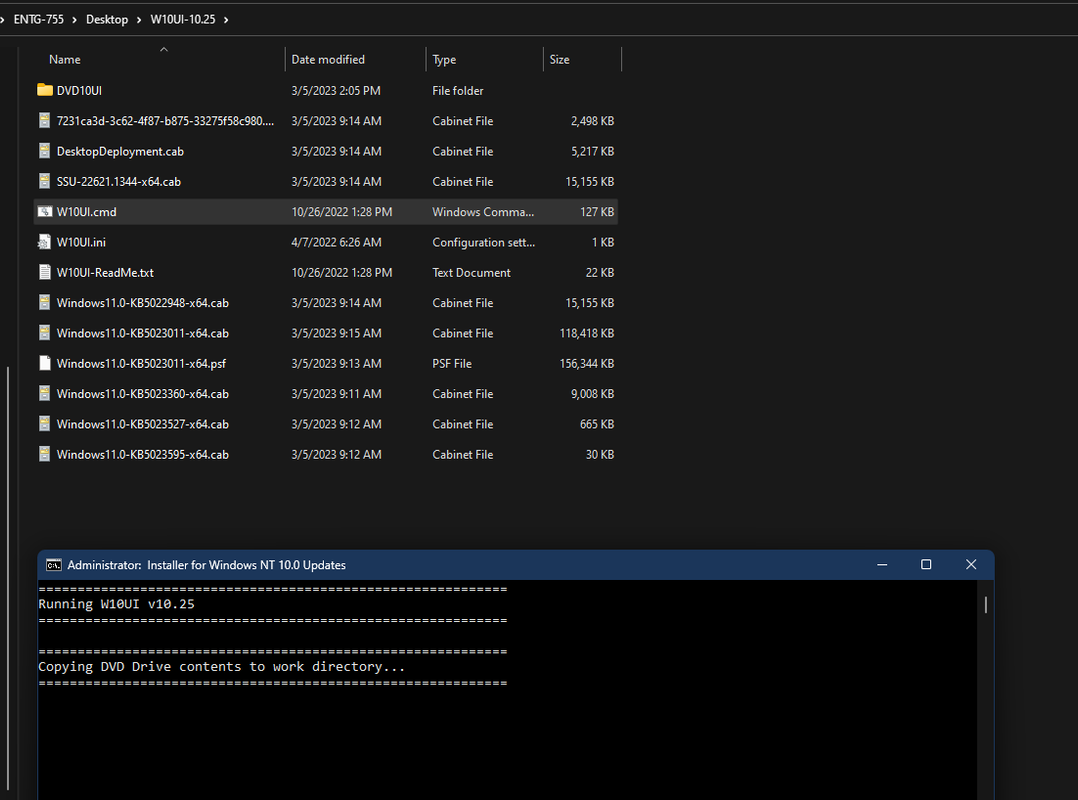Click the 3/5/2023 2:05 PM date
The width and height of the screenshot is (1078, 800).
[336, 90]
